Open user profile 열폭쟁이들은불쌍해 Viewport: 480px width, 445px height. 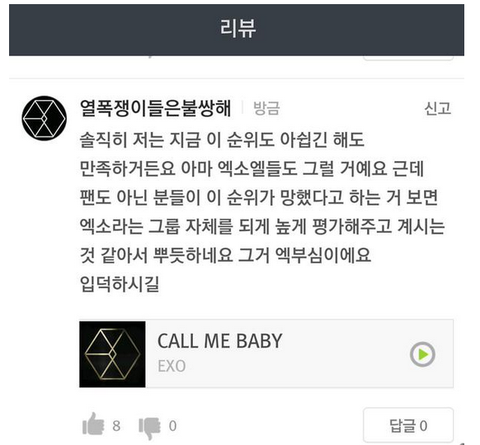pos(155,108)
